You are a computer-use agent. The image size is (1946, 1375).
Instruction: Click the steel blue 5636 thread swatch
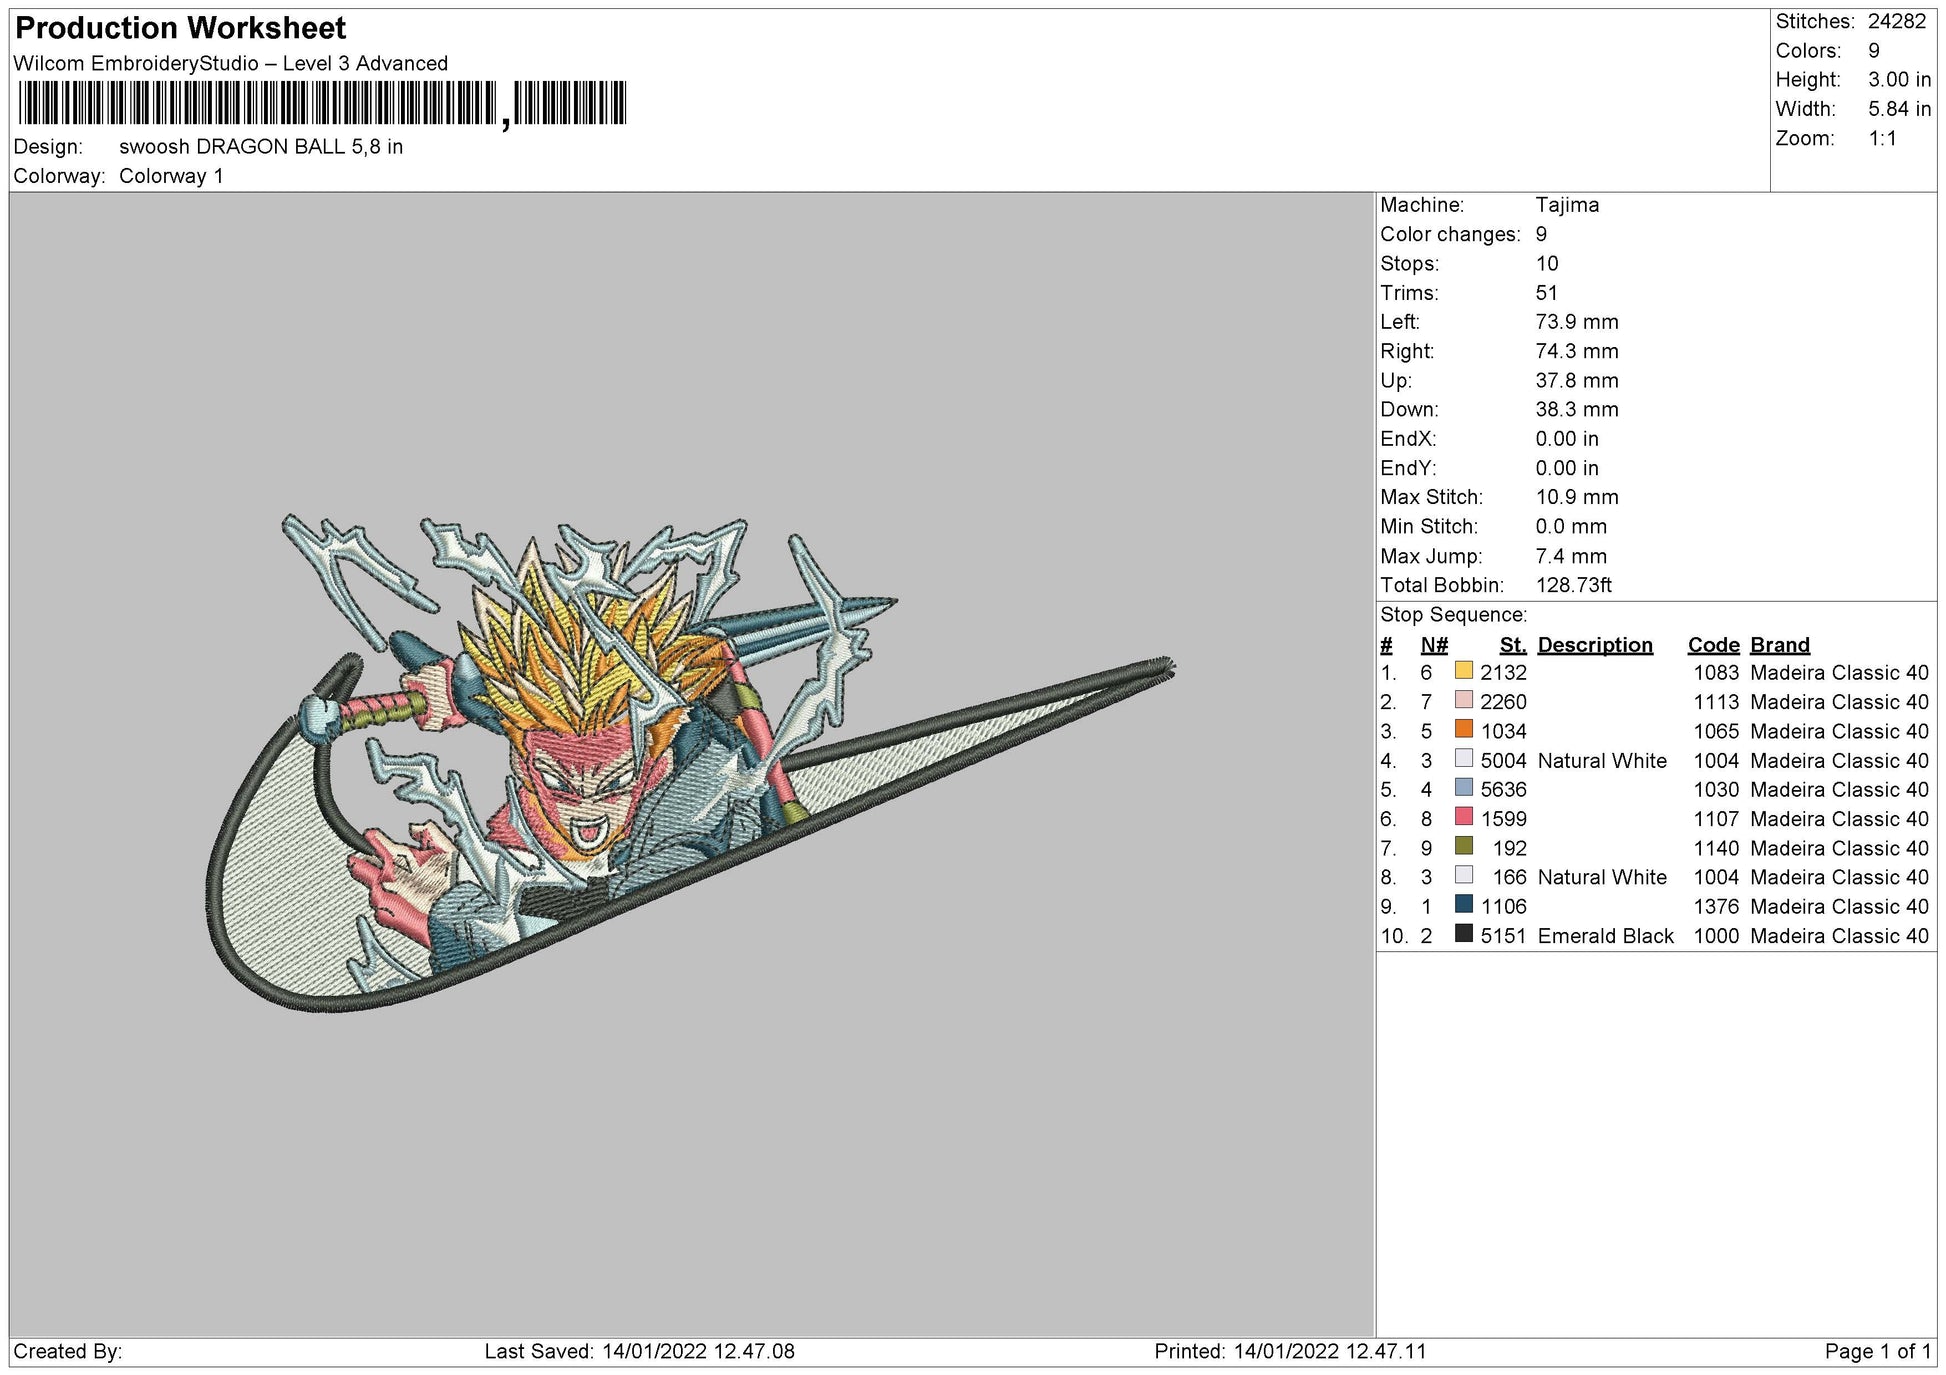pos(1463,788)
